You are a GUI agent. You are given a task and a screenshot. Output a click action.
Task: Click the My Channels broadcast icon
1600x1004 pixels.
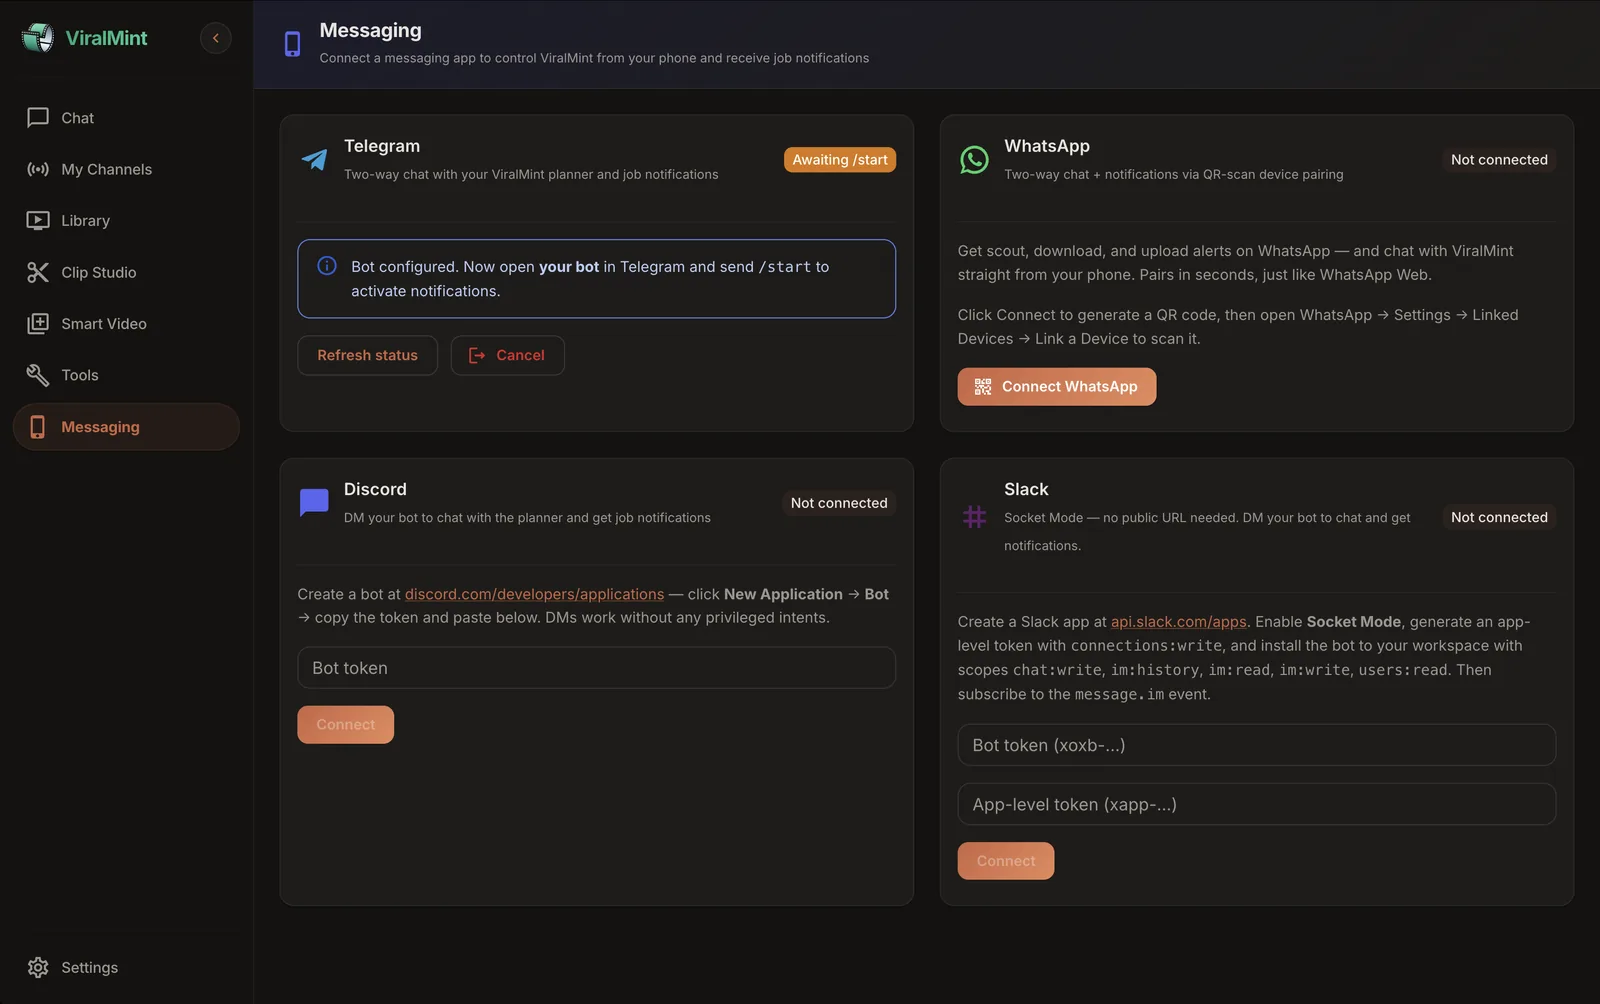pyautogui.click(x=38, y=169)
